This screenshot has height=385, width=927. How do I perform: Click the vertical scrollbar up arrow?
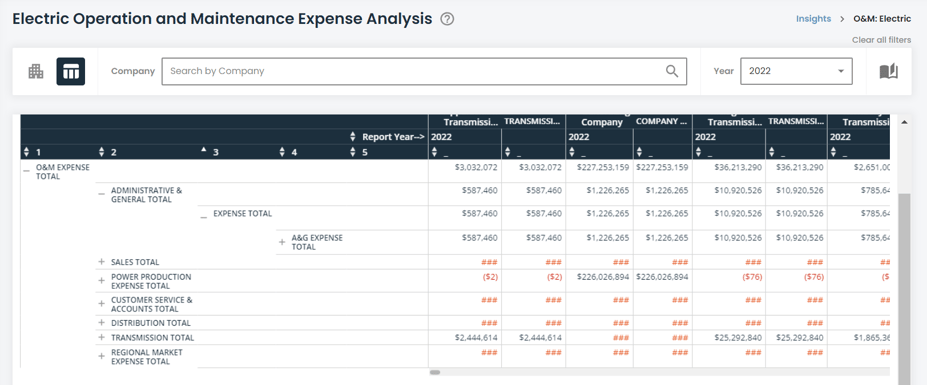[x=903, y=122]
